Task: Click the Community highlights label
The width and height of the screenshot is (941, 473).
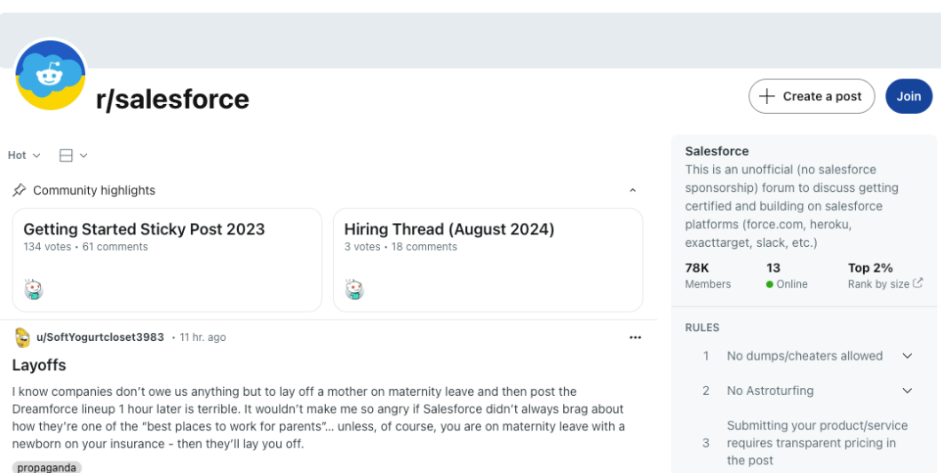Action: pyautogui.click(x=94, y=190)
